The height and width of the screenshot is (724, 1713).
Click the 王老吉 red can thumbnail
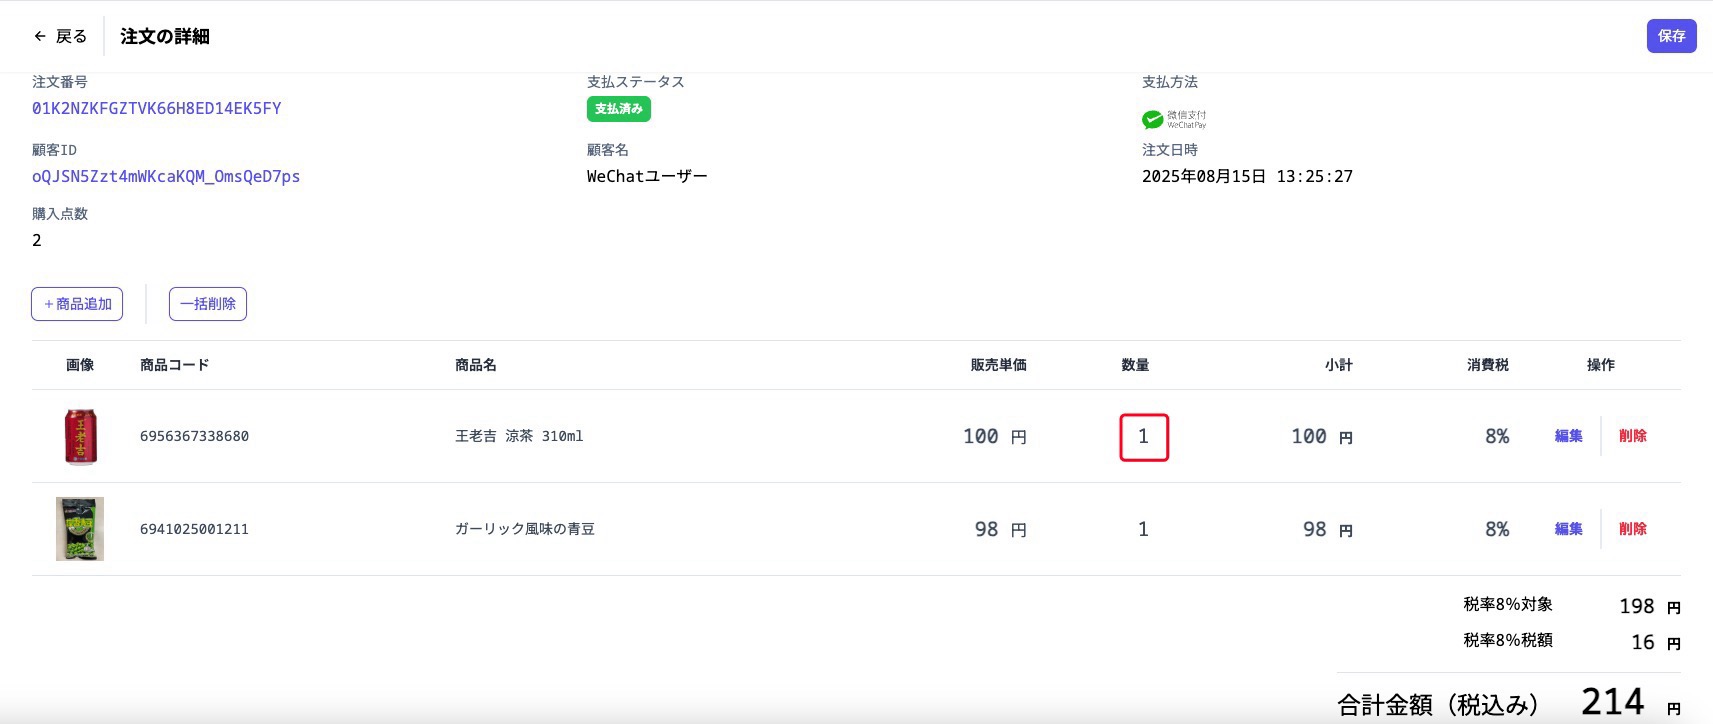click(x=80, y=436)
